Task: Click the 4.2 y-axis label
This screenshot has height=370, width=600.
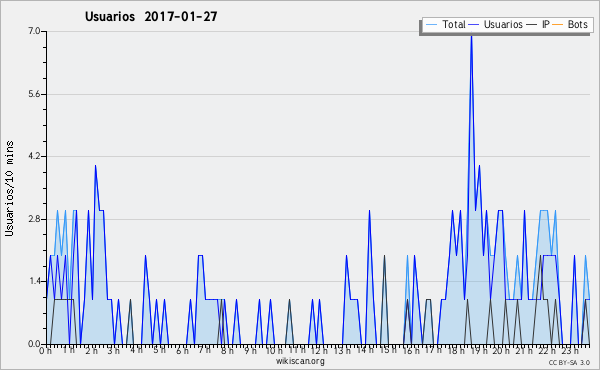Action: pyautogui.click(x=34, y=156)
